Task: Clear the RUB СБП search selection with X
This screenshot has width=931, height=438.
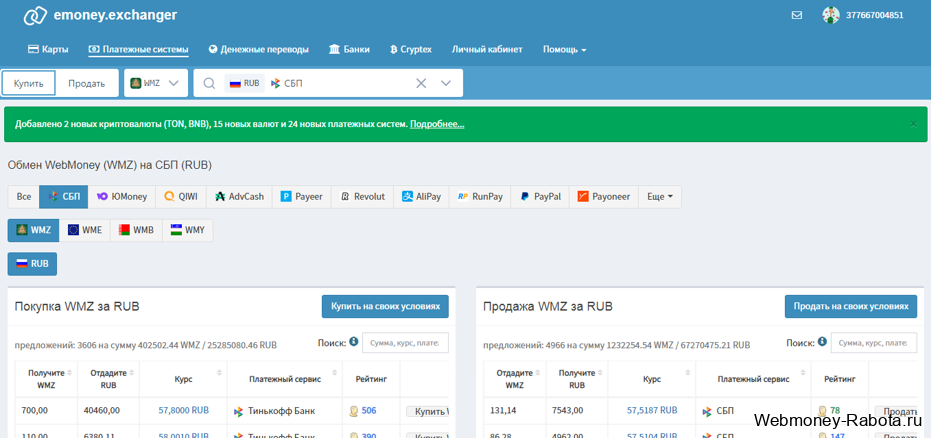Action: pyautogui.click(x=421, y=83)
